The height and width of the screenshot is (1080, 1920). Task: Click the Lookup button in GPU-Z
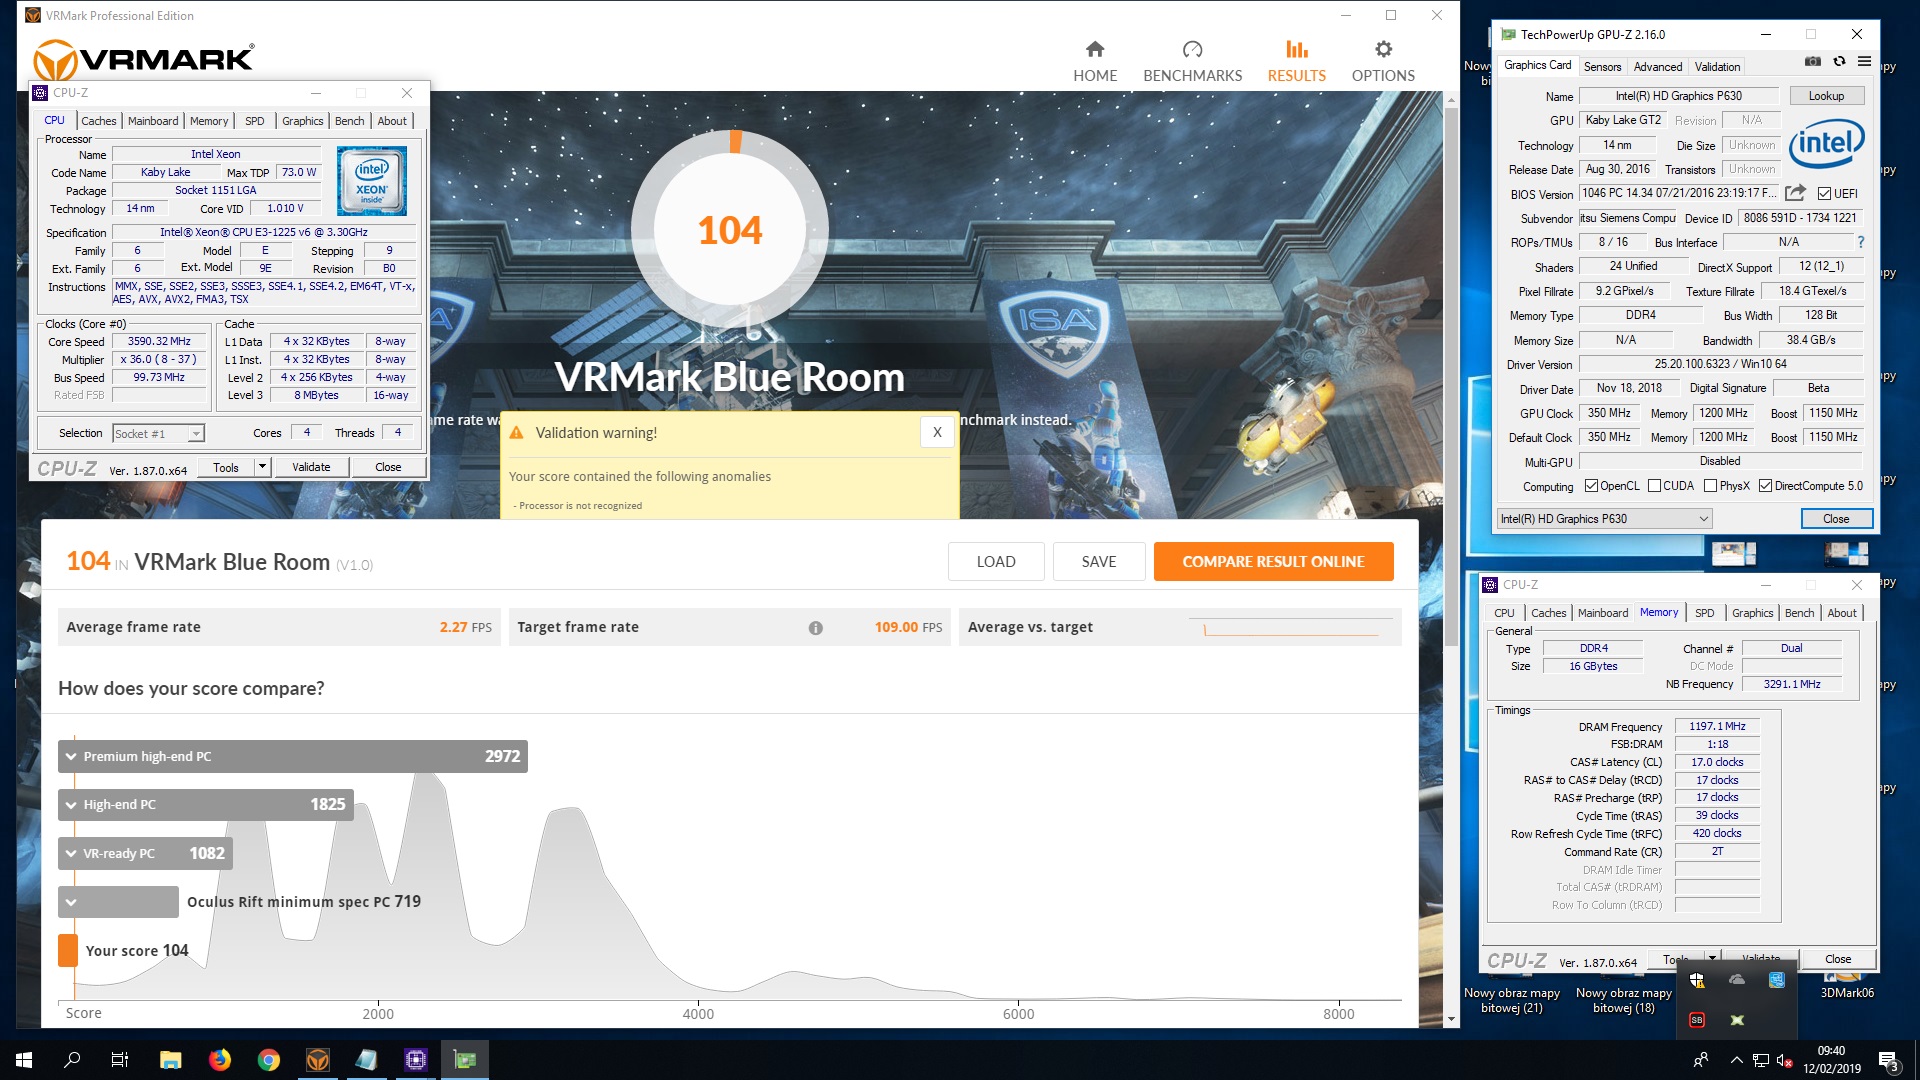(x=1826, y=96)
